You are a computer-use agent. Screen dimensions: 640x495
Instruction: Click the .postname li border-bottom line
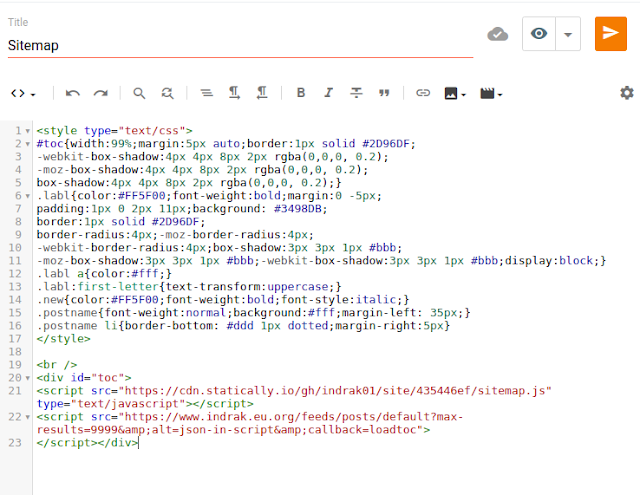coord(243,326)
